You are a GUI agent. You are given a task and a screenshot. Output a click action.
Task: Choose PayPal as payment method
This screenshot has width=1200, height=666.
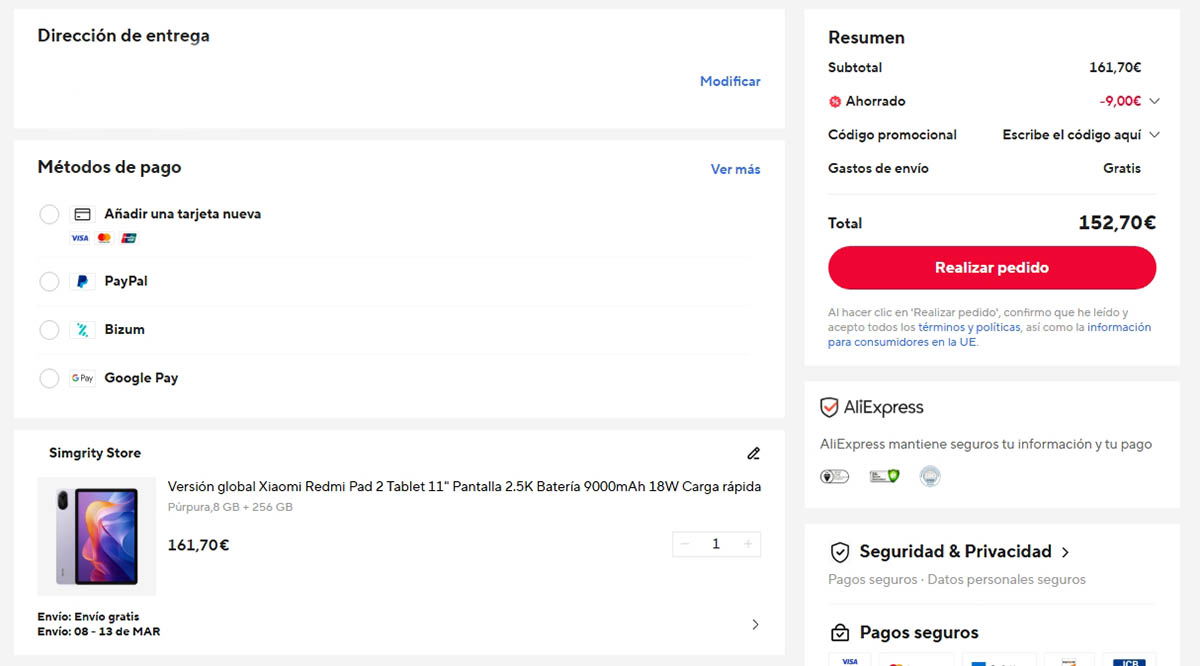pyautogui.click(x=49, y=281)
